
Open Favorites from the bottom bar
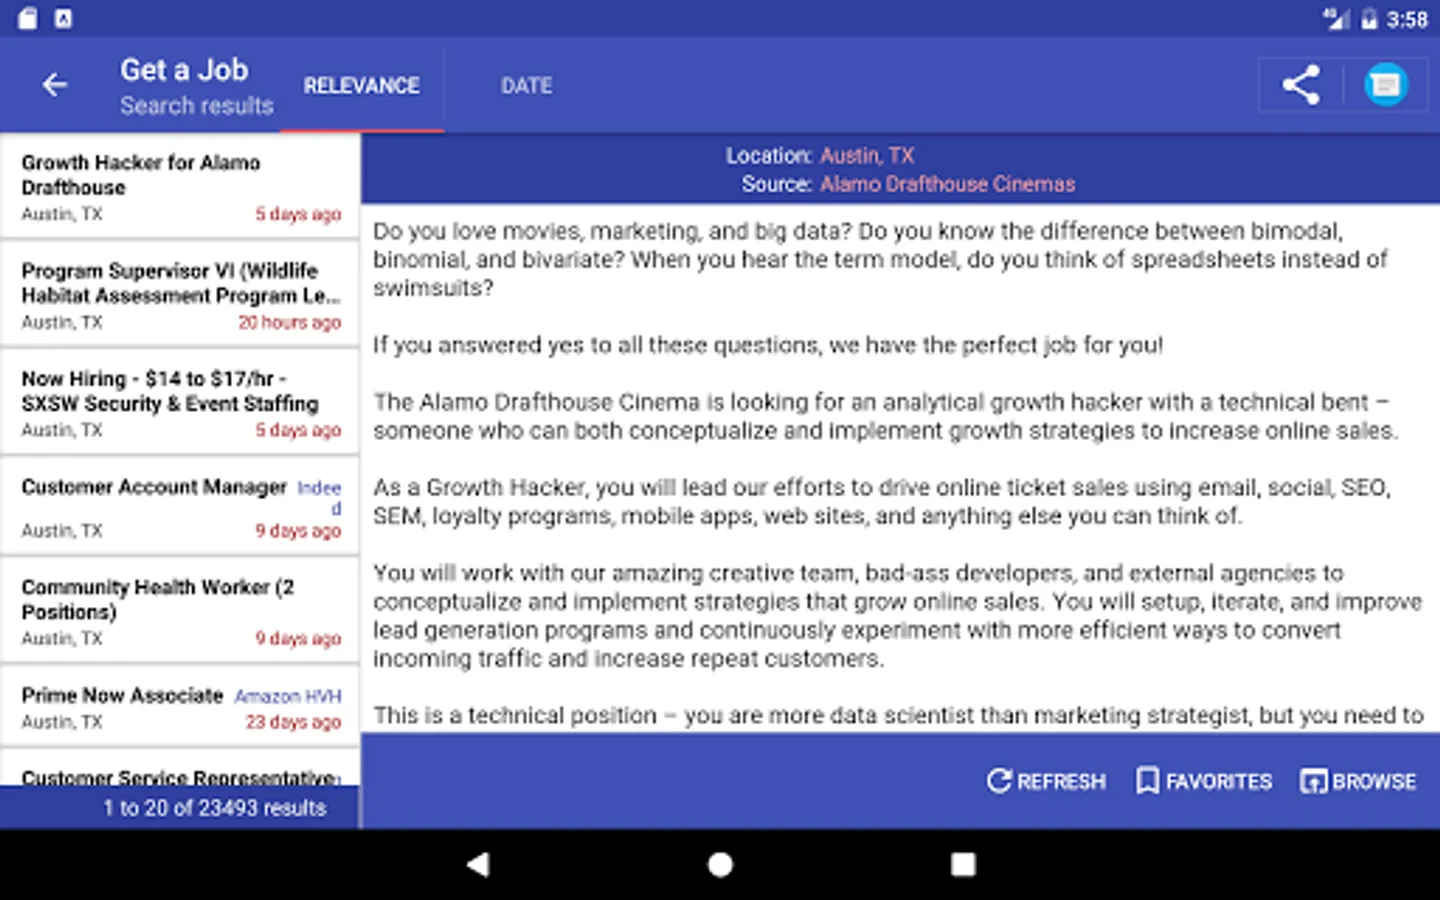pyautogui.click(x=1204, y=781)
